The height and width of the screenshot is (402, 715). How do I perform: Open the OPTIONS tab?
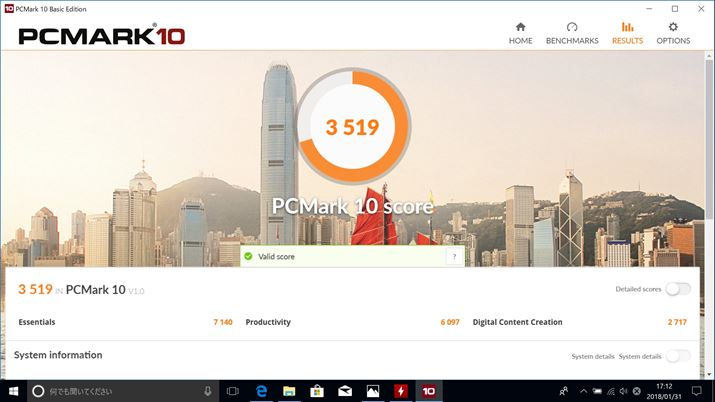coord(673,34)
